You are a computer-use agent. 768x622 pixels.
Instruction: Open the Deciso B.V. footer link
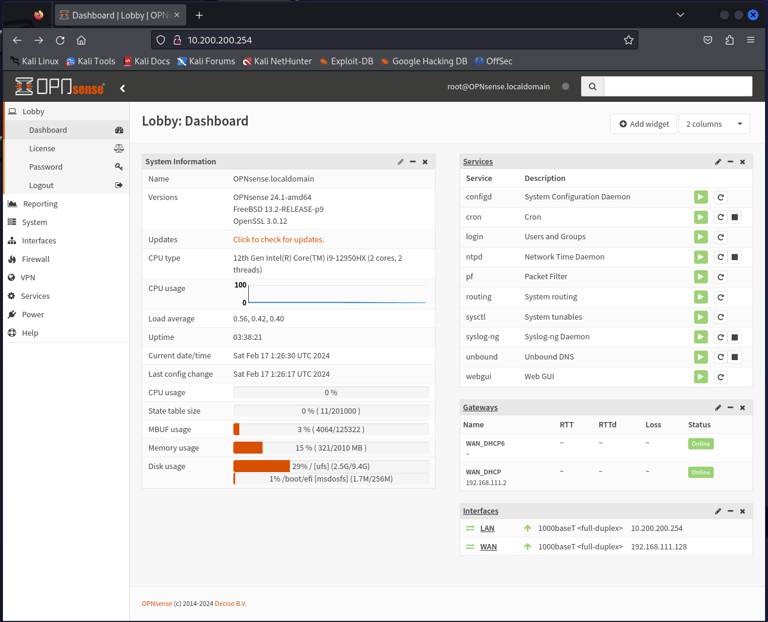coord(230,604)
